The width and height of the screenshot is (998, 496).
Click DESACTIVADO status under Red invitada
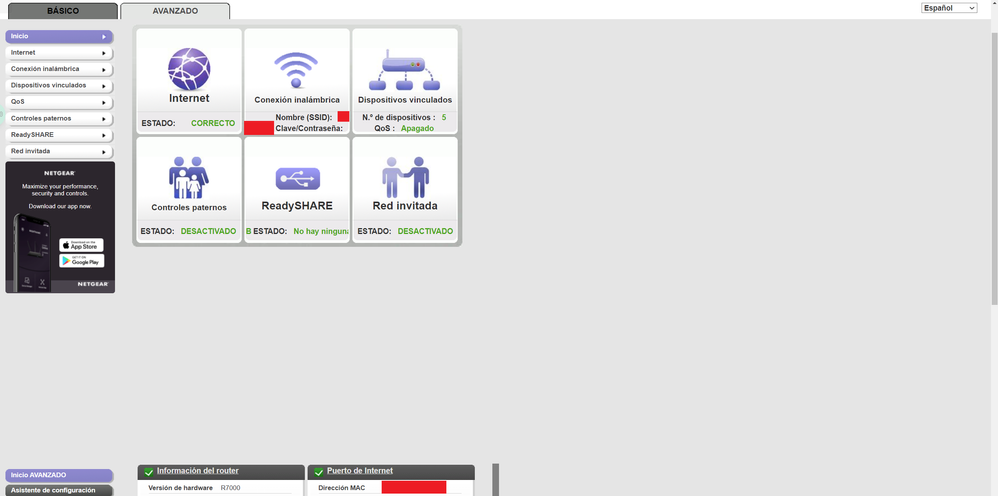pyautogui.click(x=425, y=232)
